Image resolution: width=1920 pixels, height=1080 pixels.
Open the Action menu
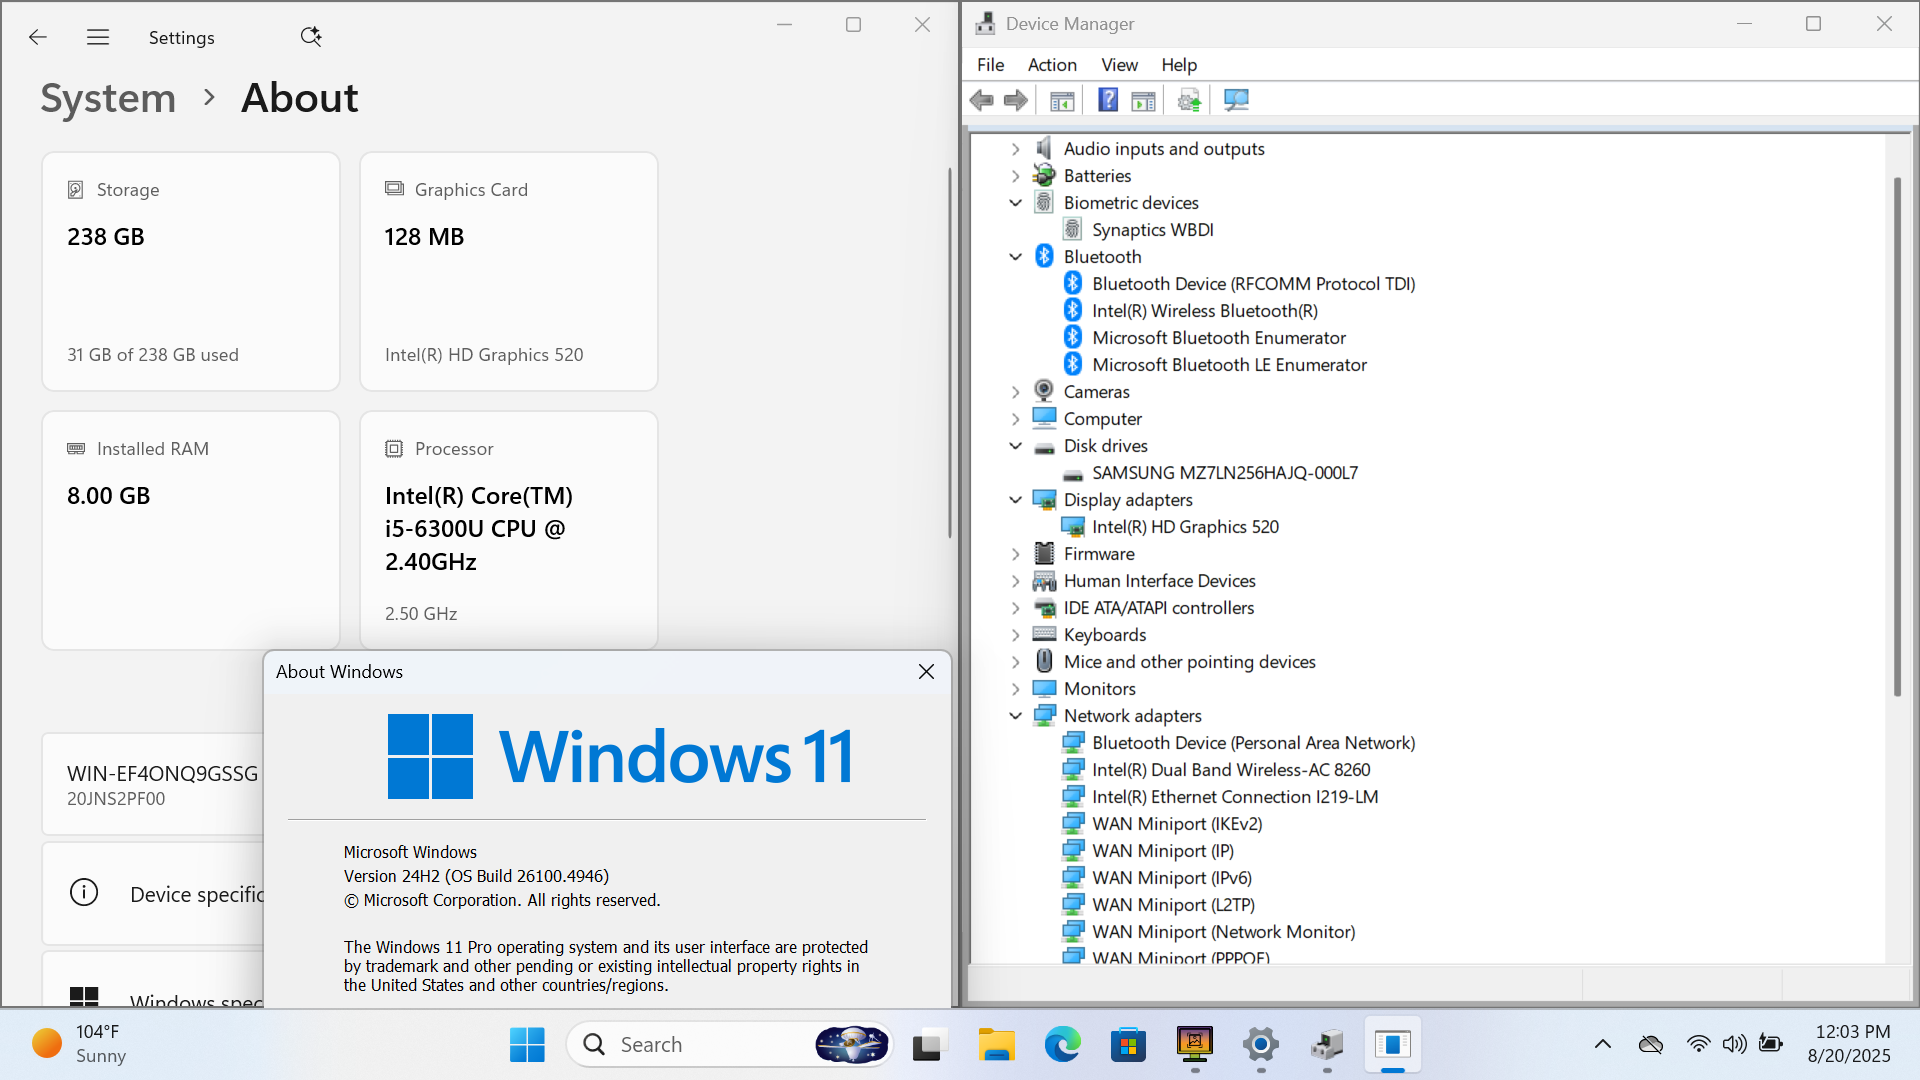1052,65
